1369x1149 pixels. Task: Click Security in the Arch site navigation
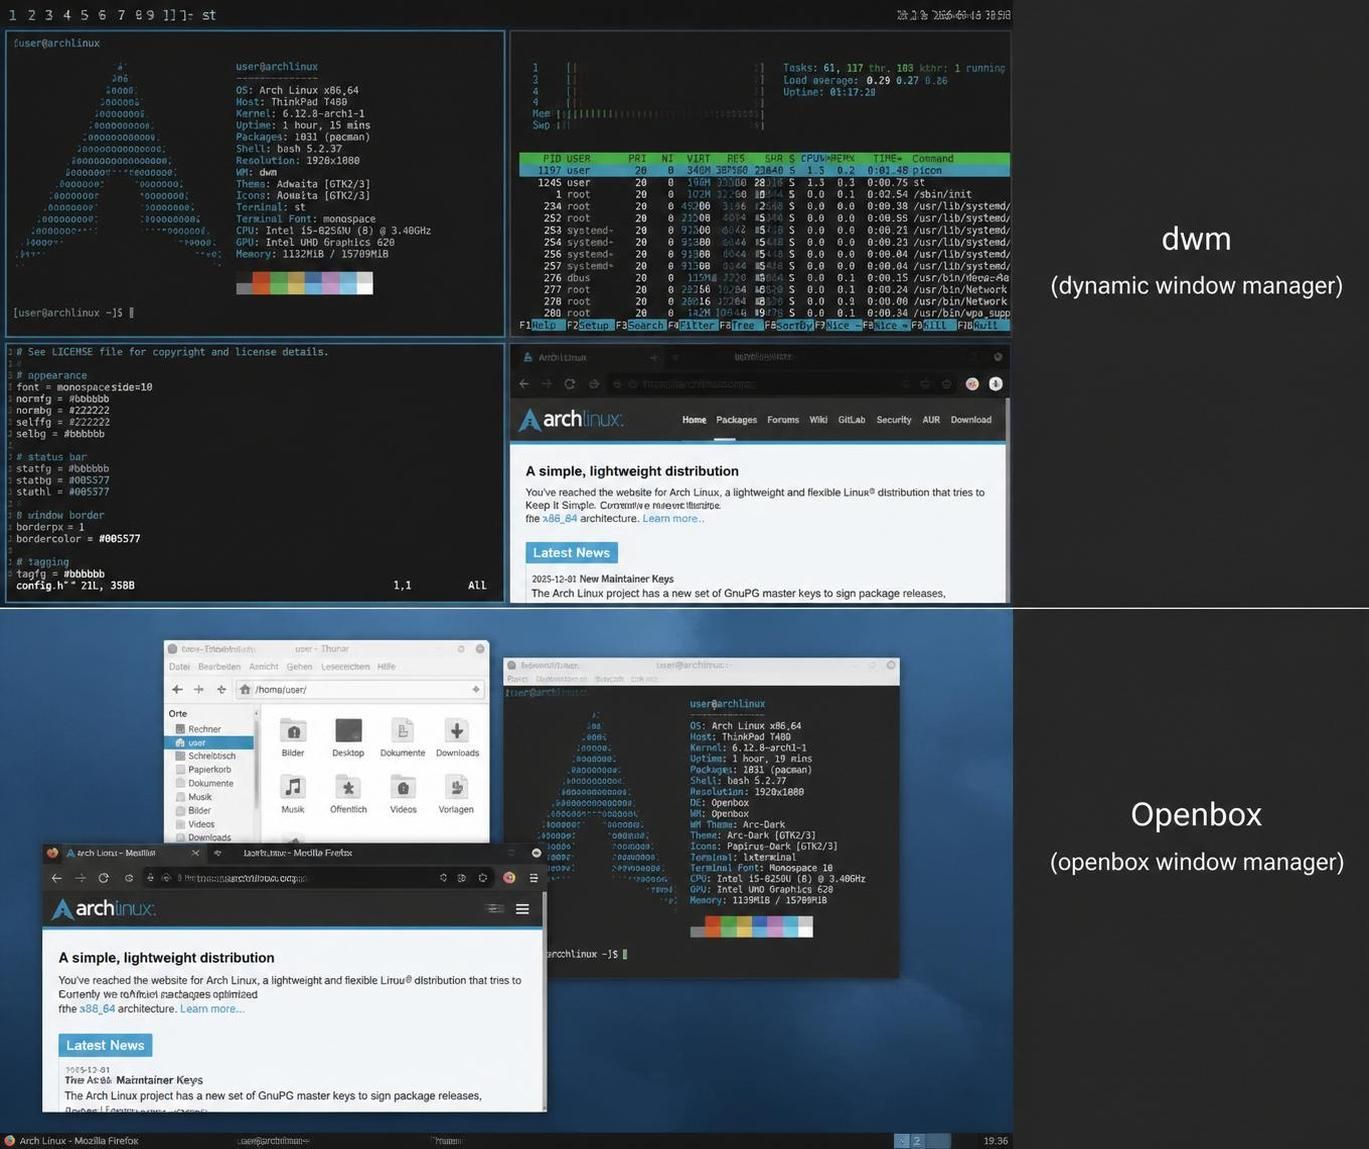894,420
